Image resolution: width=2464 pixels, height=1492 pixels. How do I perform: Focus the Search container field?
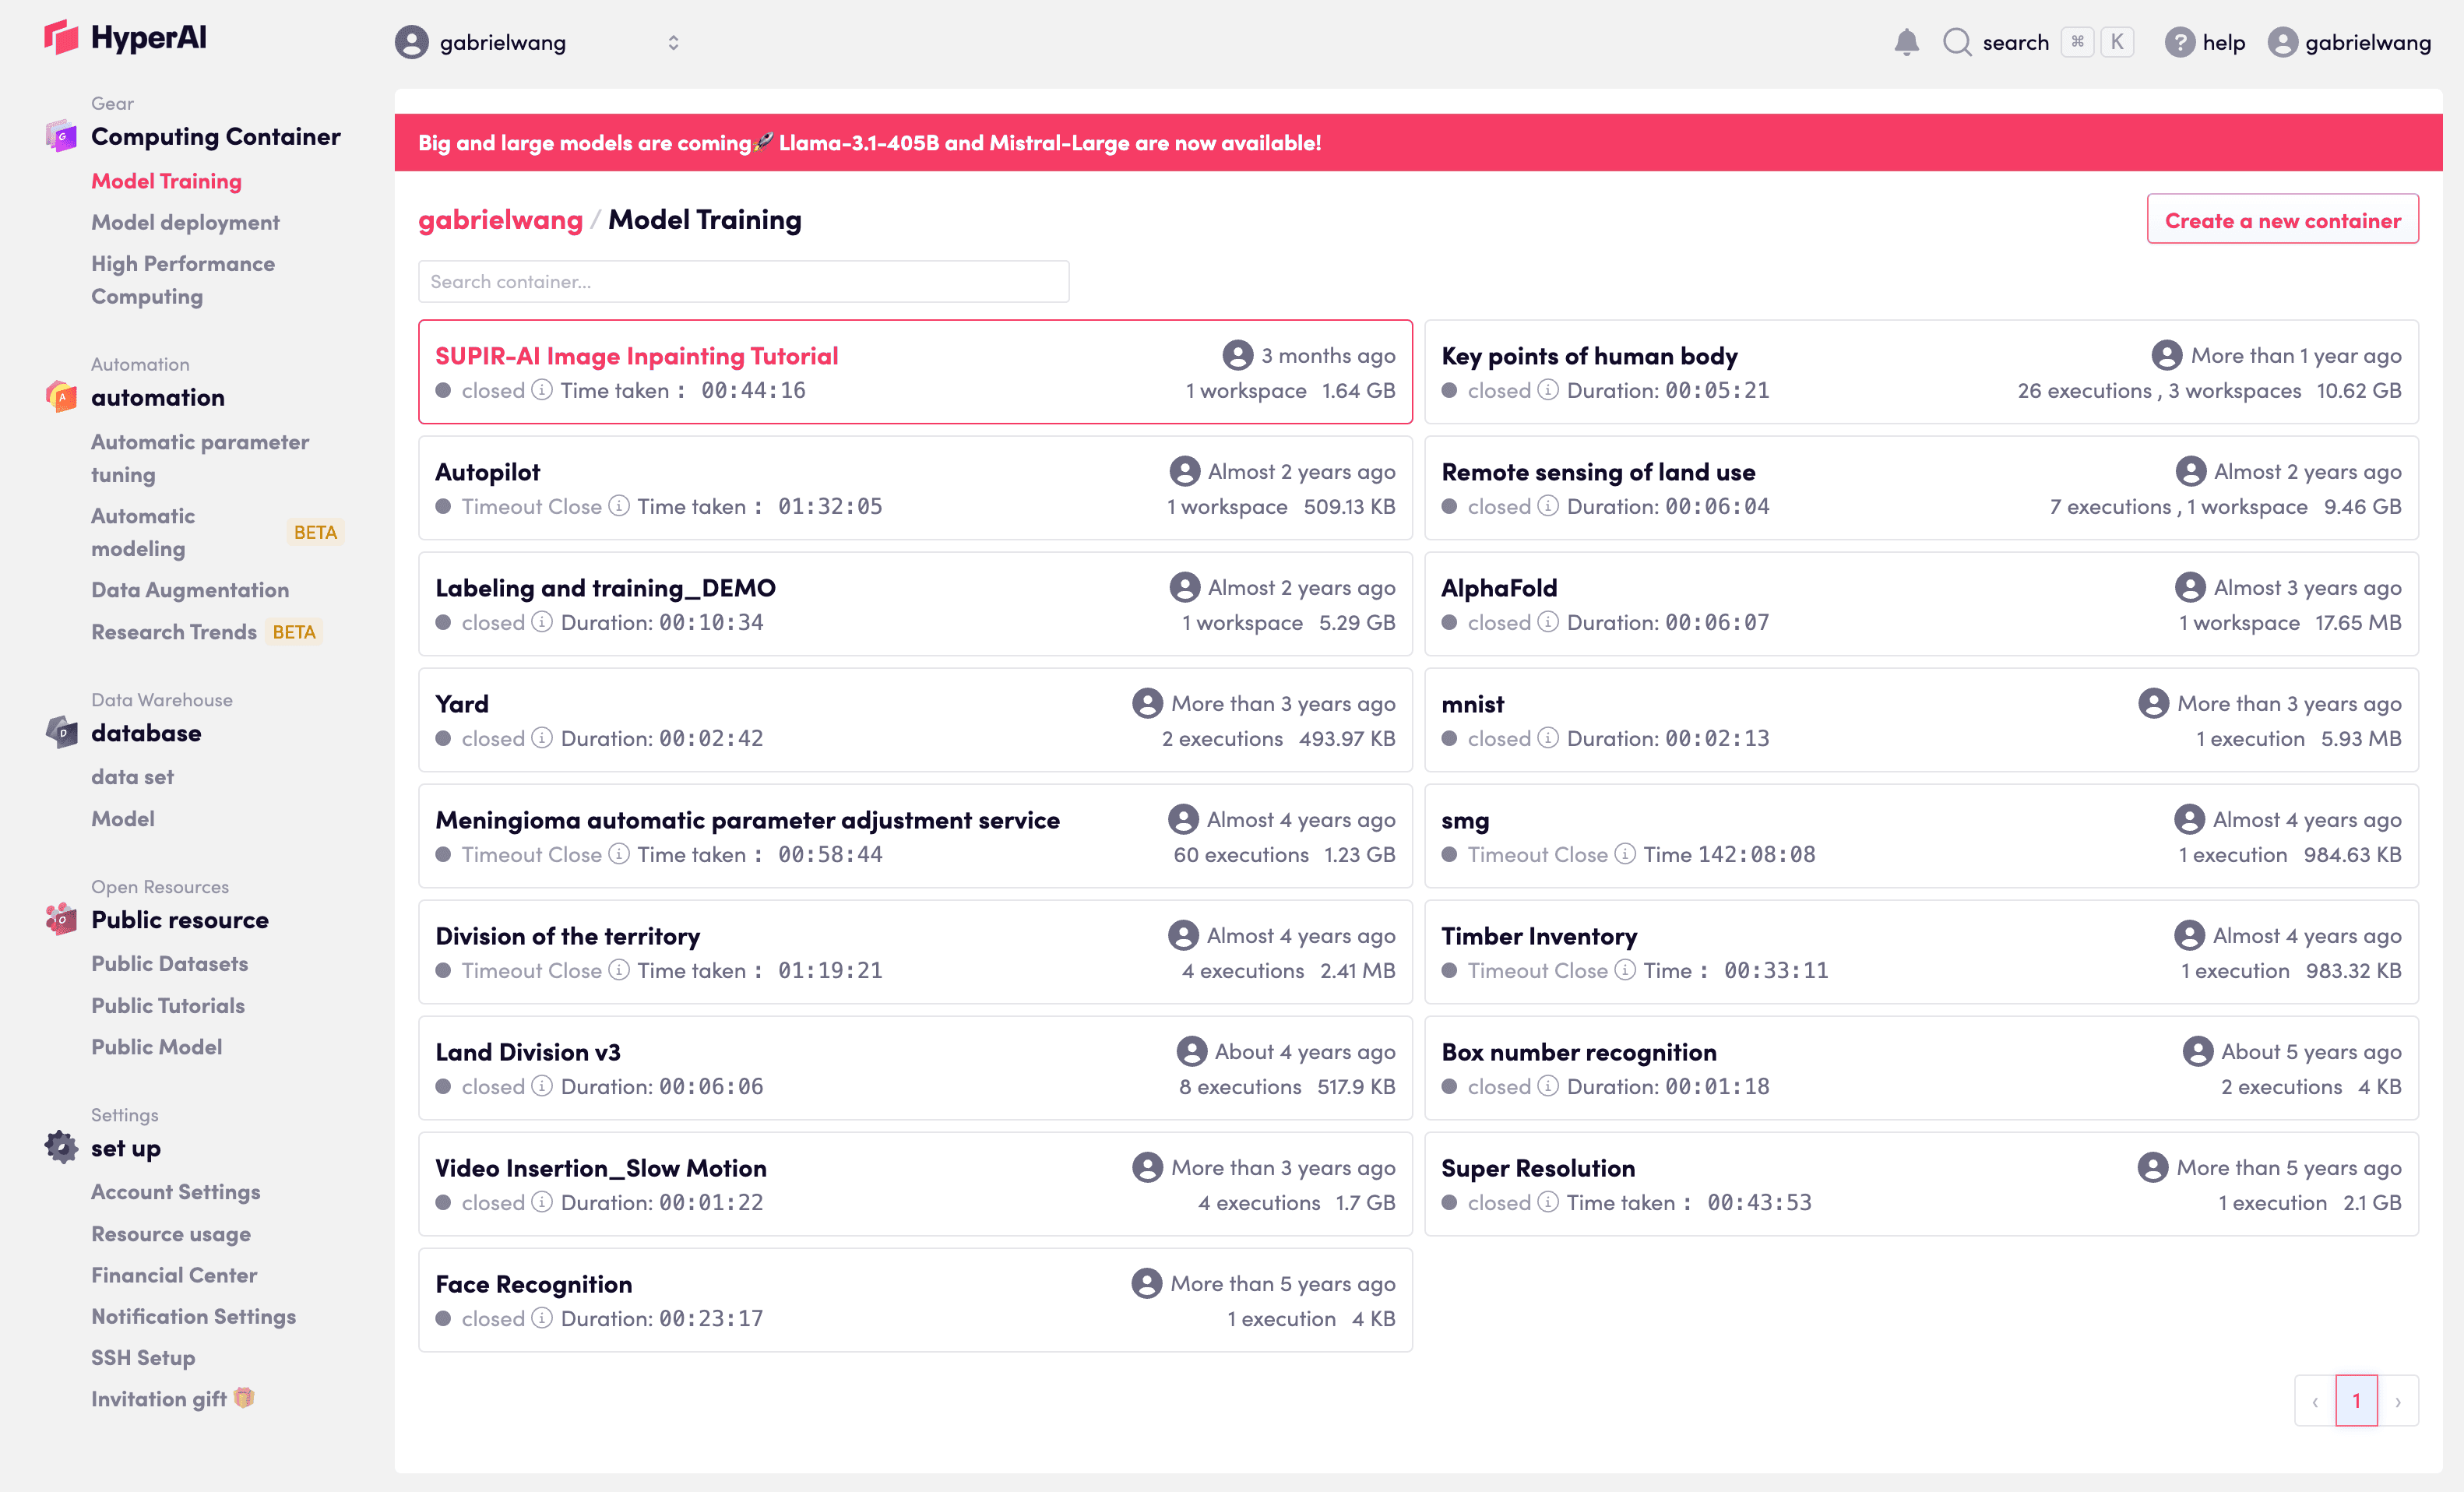pos(743,282)
